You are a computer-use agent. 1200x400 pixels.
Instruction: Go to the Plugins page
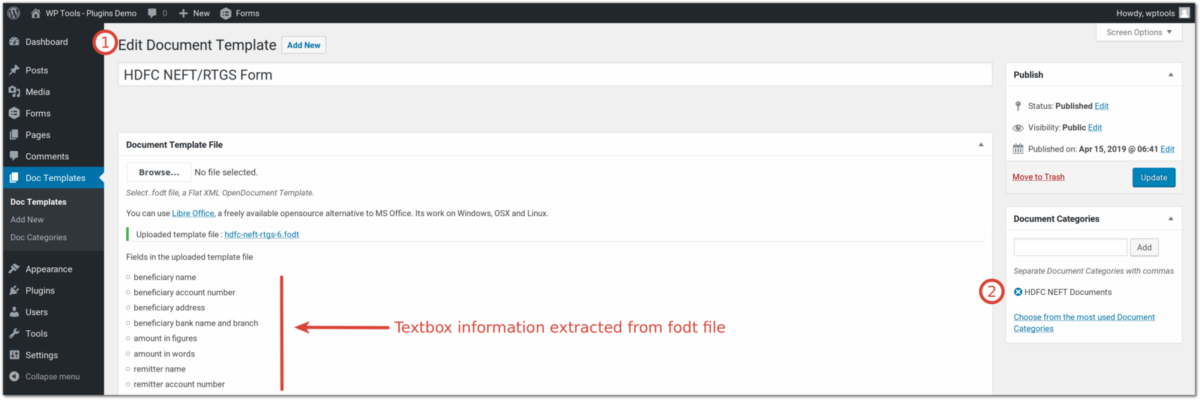(50, 290)
